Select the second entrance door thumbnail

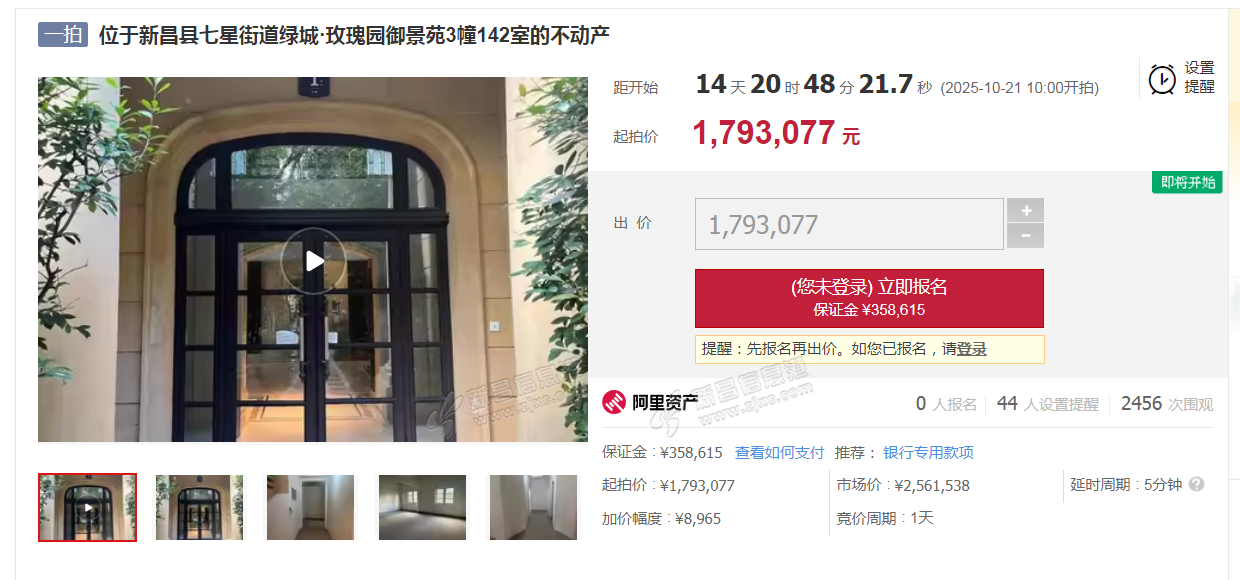(199, 507)
